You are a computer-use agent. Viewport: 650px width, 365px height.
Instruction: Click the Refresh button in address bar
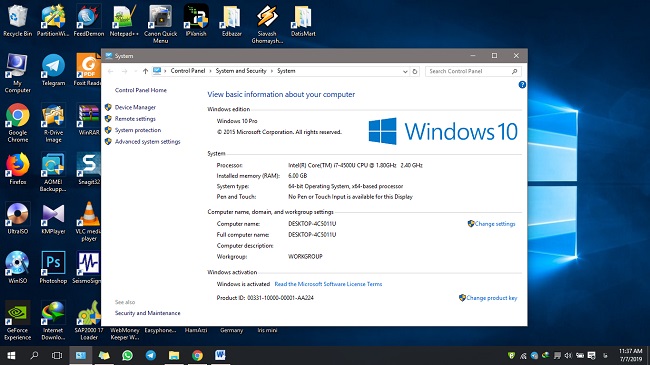pyautogui.click(x=414, y=71)
